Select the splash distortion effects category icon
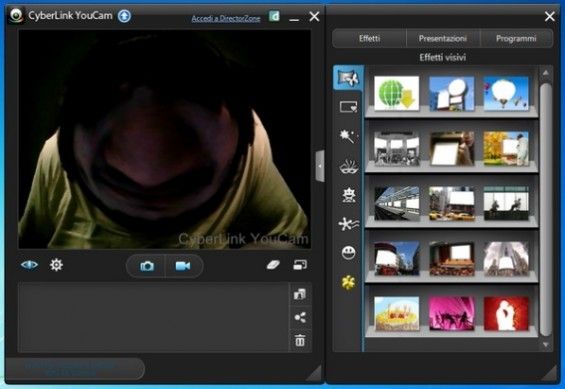Image resolution: width=565 pixels, height=389 pixels. (348, 224)
